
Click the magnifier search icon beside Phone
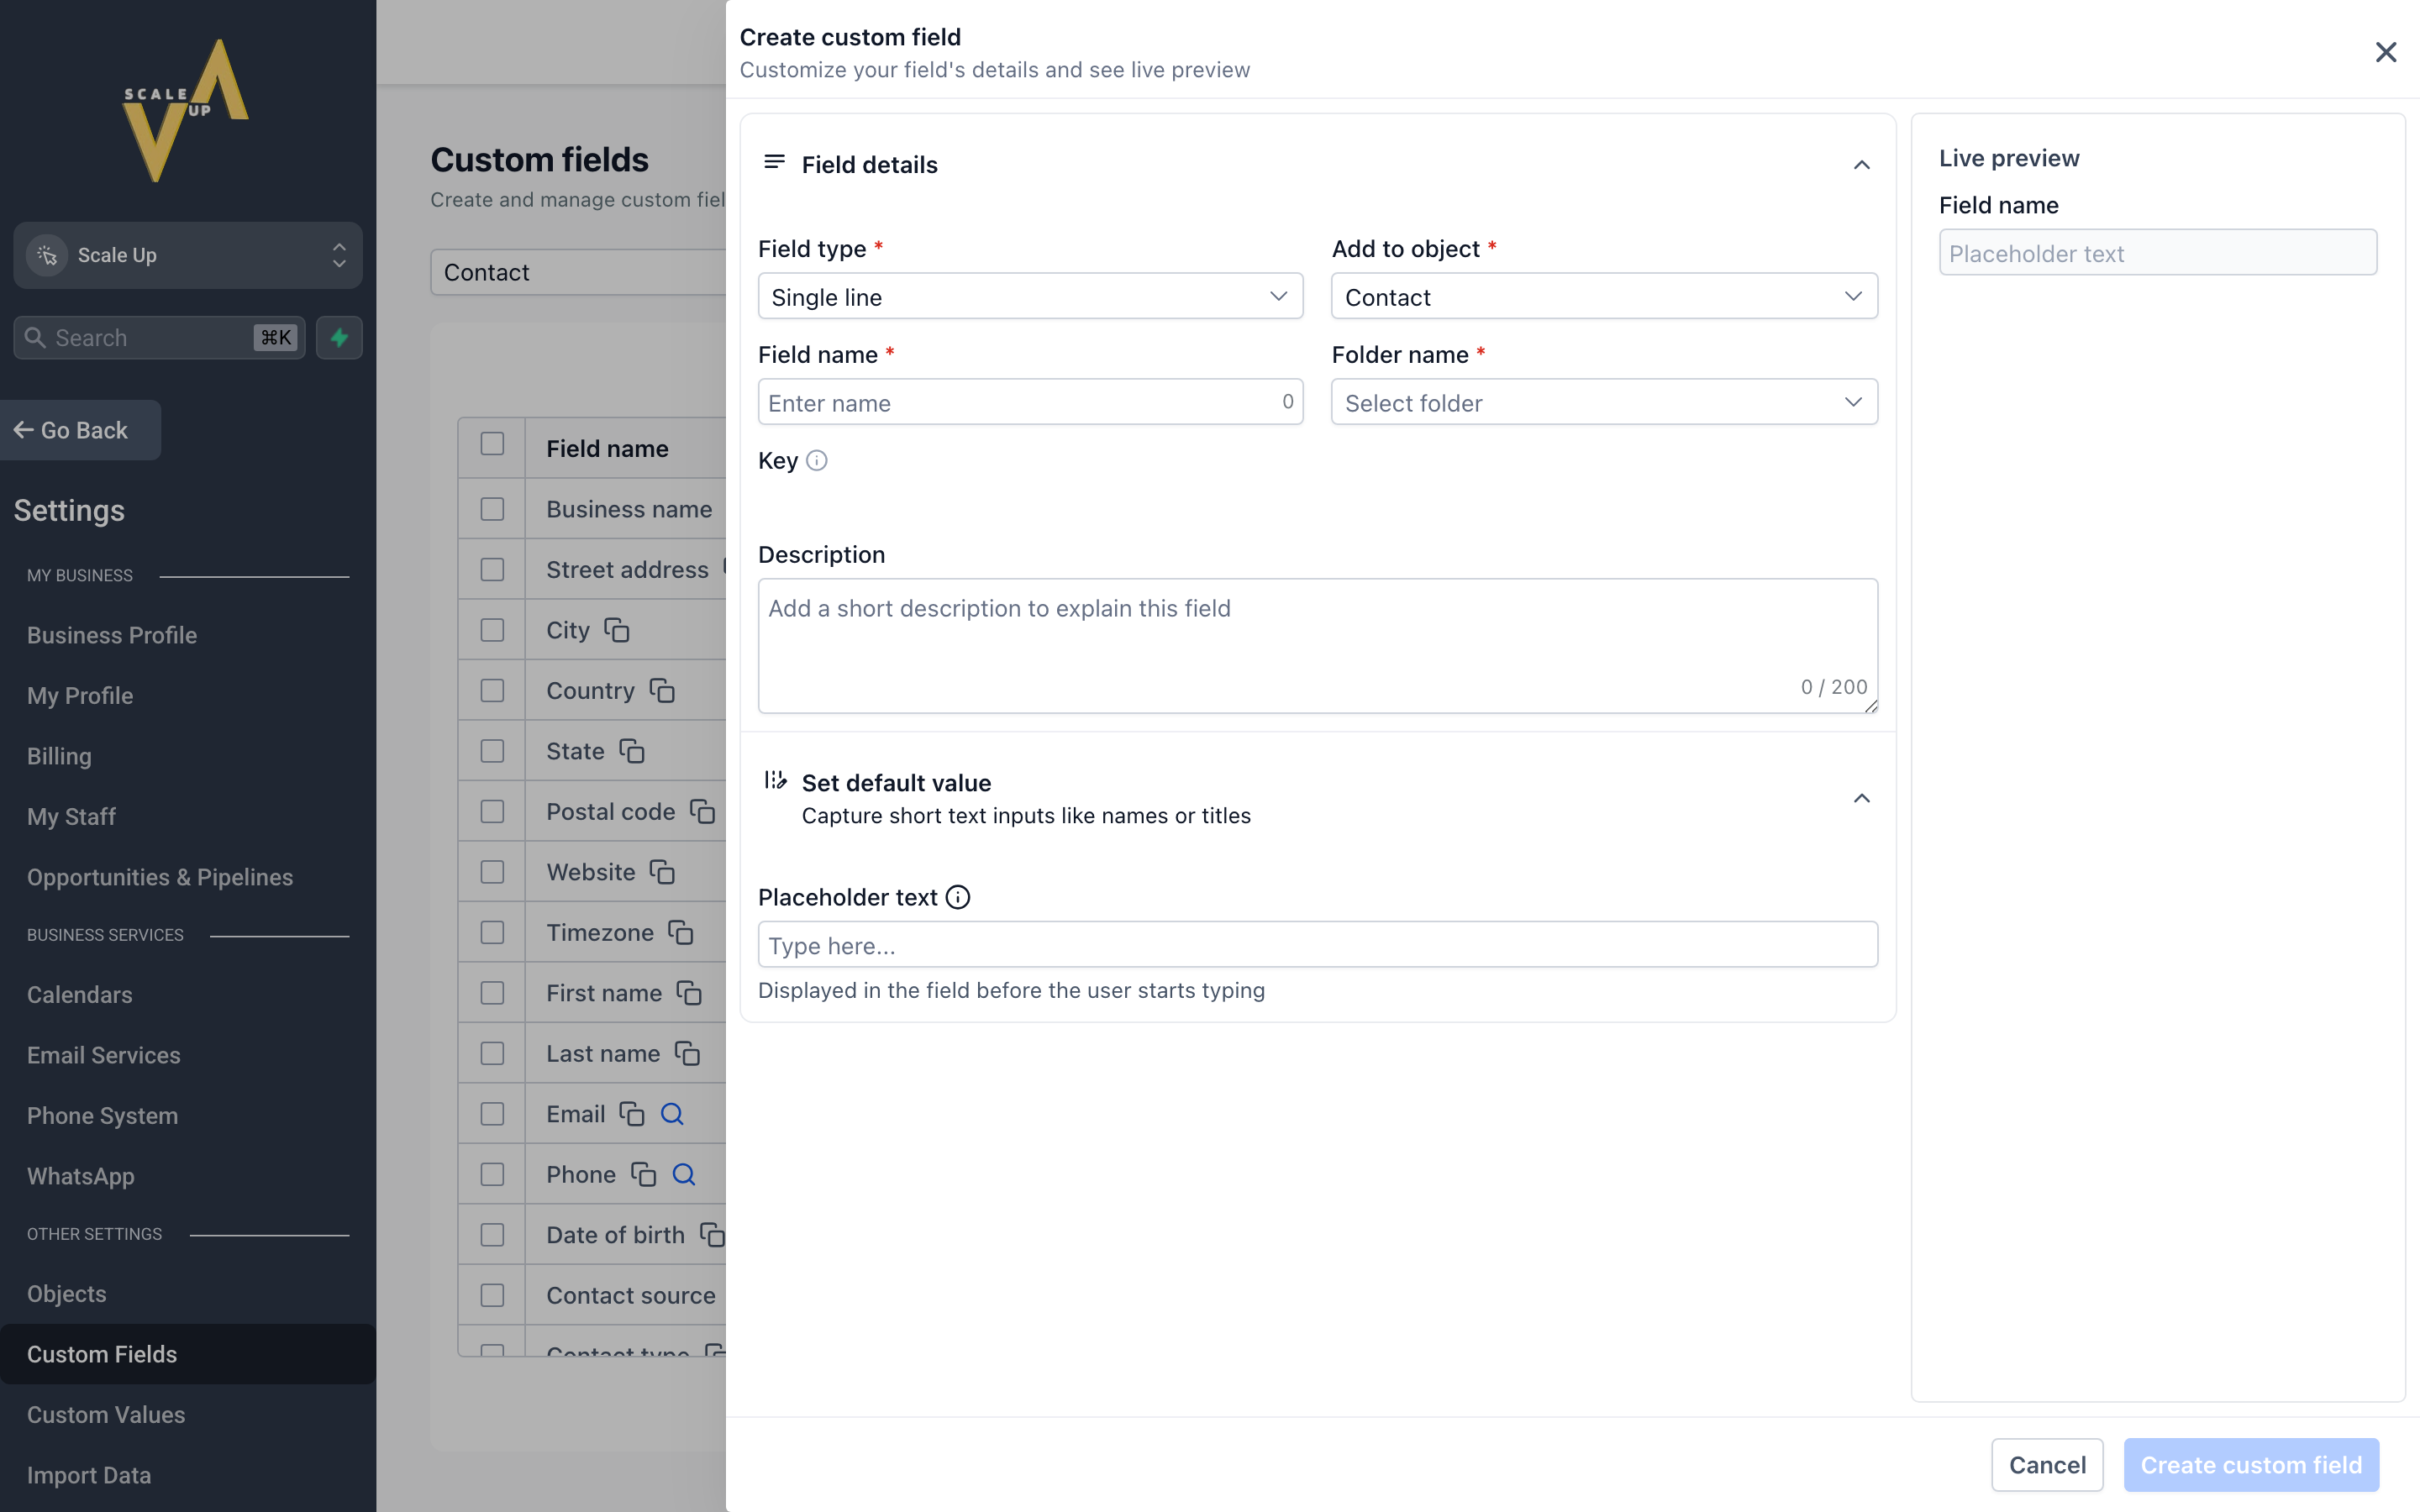[x=684, y=1174]
